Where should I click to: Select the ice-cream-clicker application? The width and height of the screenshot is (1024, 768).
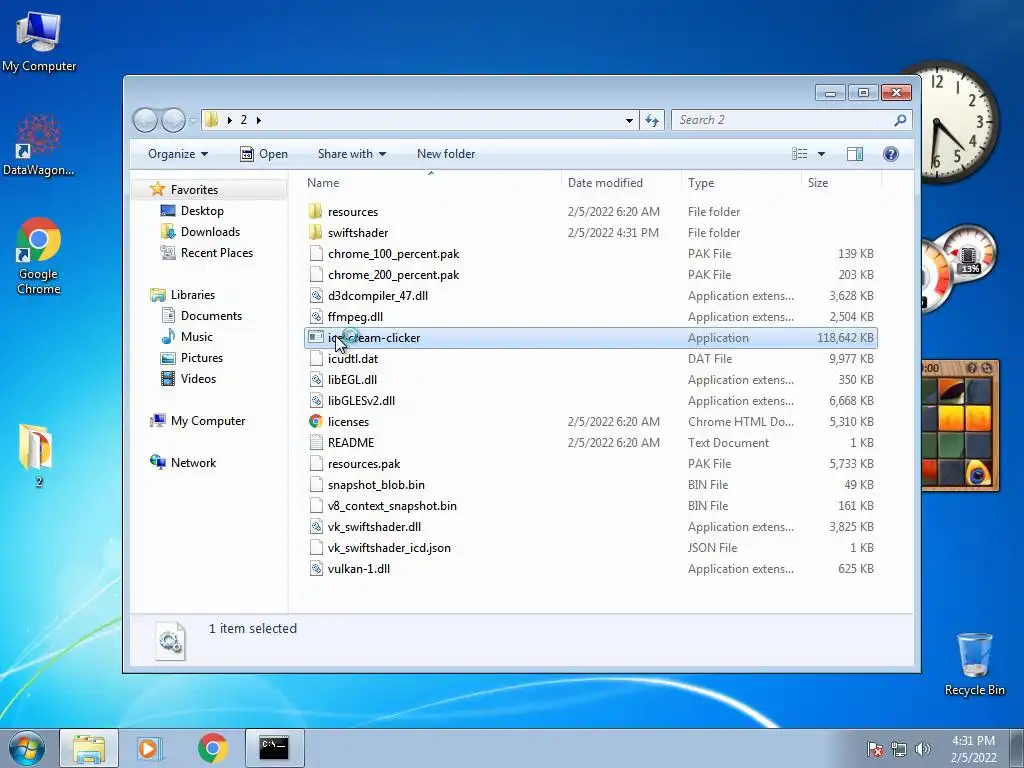591,338
